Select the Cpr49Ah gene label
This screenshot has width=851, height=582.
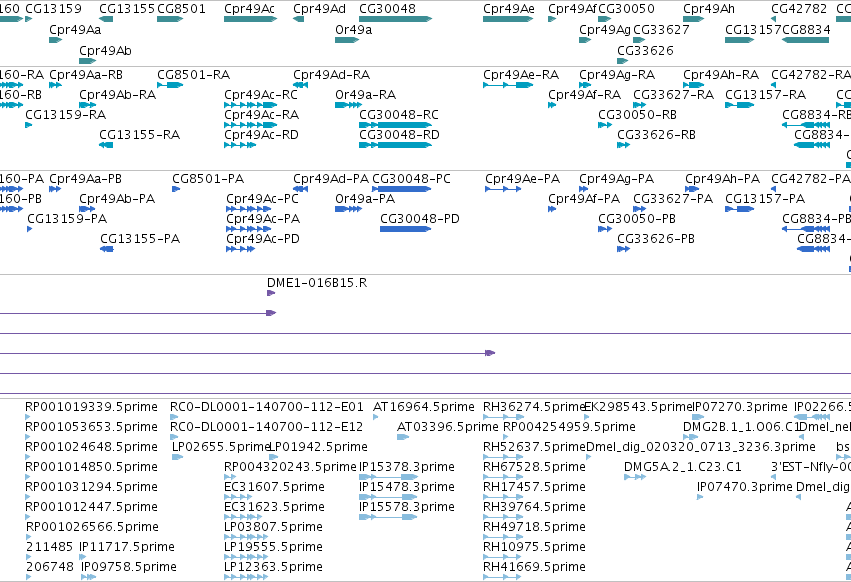pyautogui.click(x=709, y=9)
